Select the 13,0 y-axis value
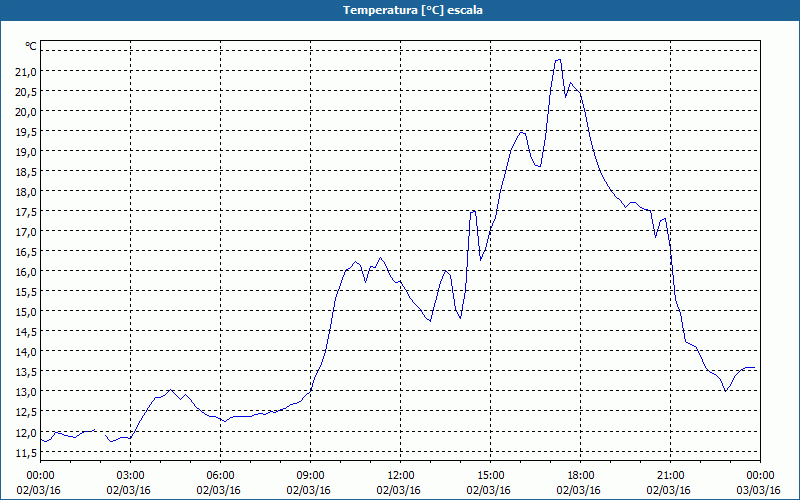The image size is (800, 500). pyautogui.click(x=26, y=392)
